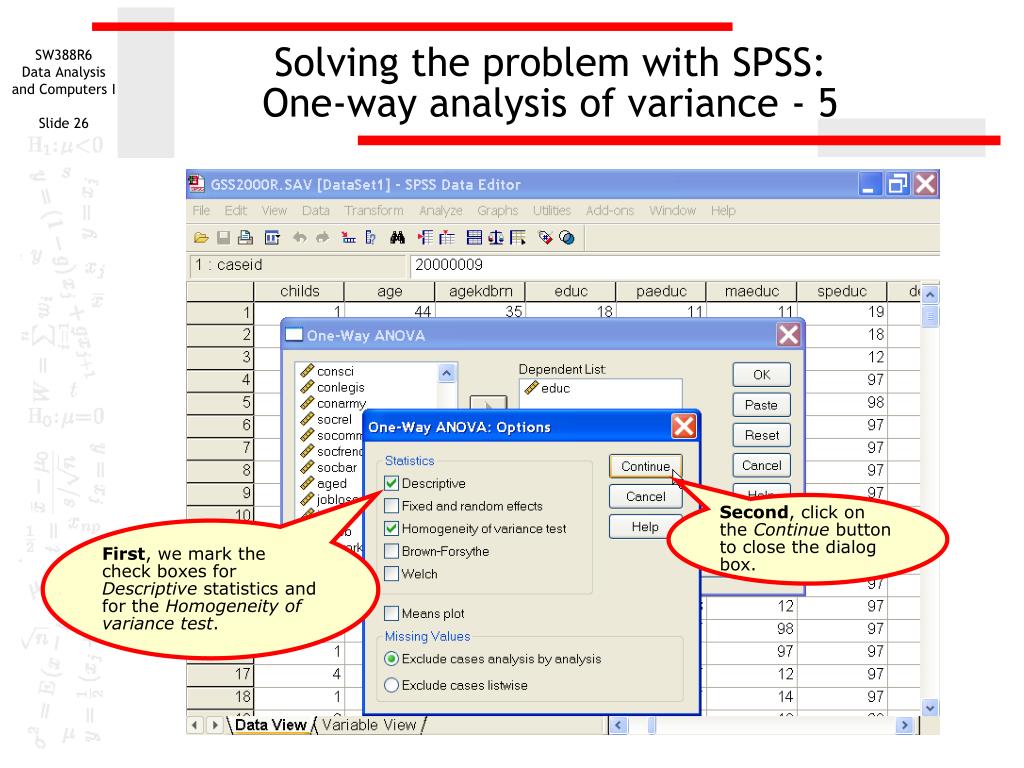Click the Select Cases toolbar icon
The height and width of the screenshot is (768, 1024).
pos(518,238)
